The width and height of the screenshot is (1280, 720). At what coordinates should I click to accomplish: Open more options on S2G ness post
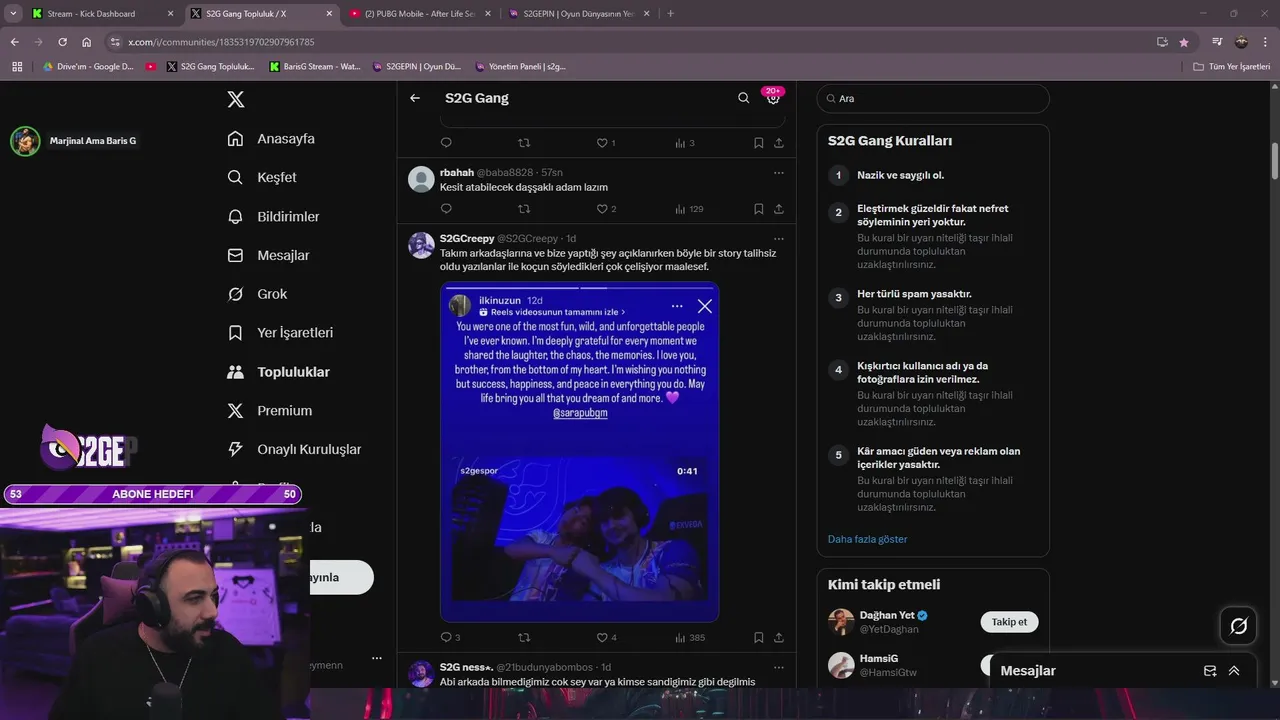point(778,667)
